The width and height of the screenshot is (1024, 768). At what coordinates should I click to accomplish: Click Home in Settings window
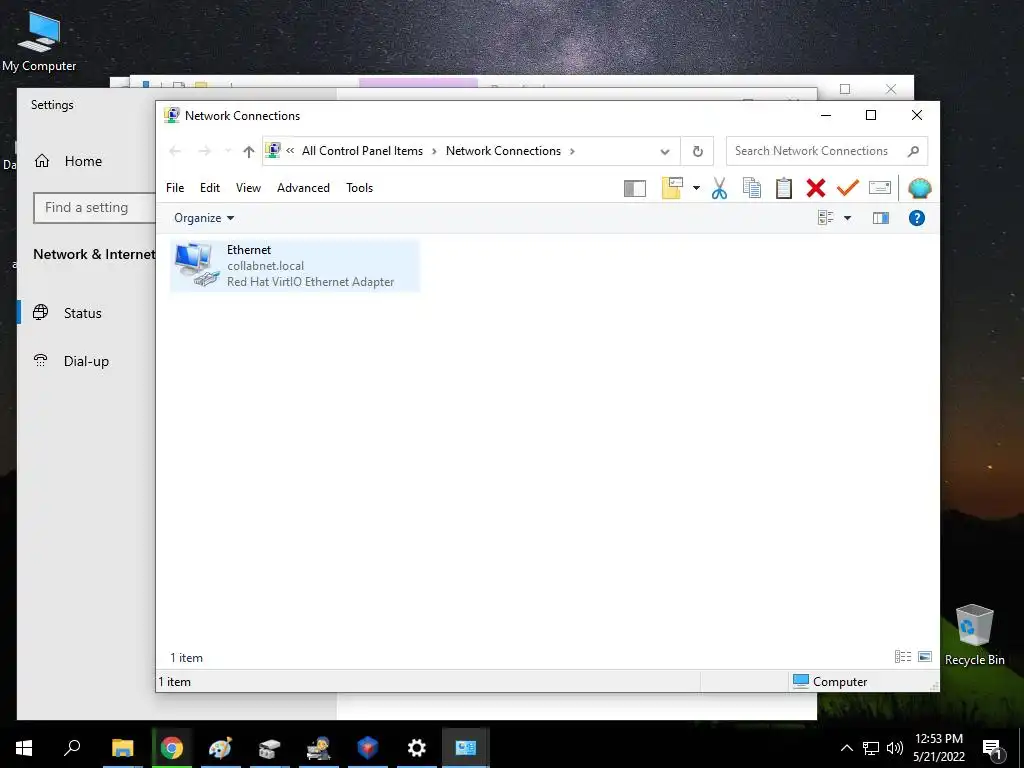click(x=83, y=161)
